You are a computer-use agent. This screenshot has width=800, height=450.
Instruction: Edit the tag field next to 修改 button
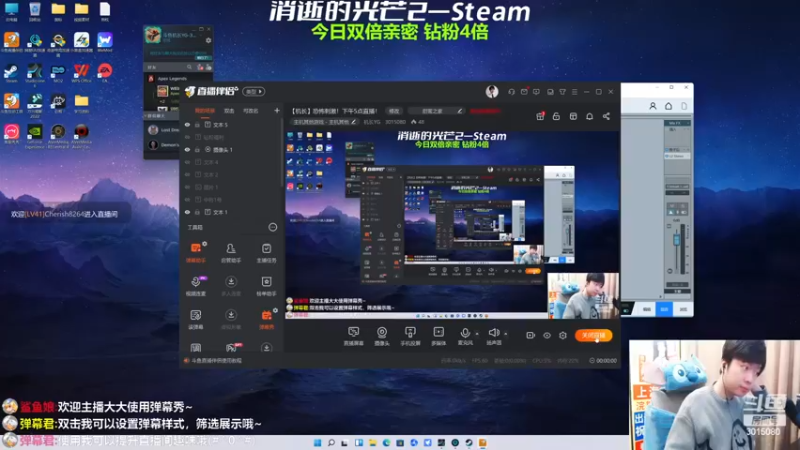point(438,111)
